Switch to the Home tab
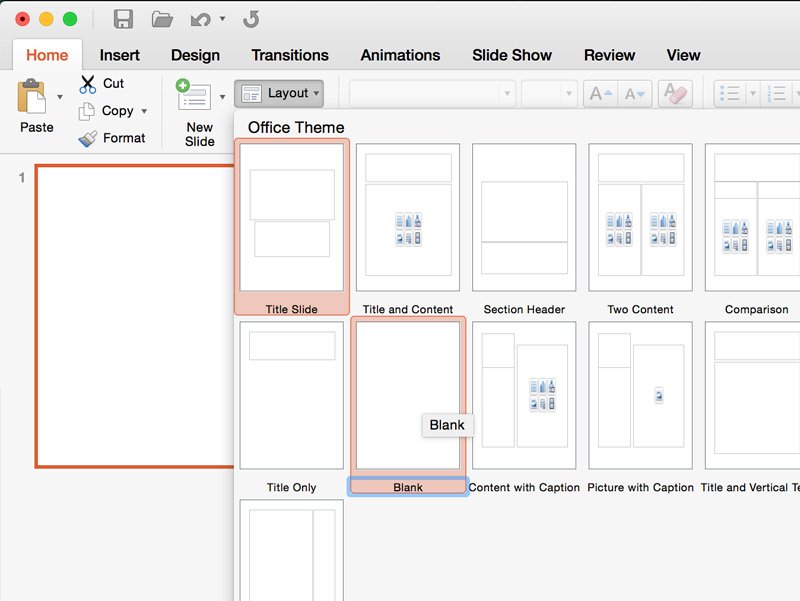Viewport: 800px width, 601px height. (x=47, y=55)
